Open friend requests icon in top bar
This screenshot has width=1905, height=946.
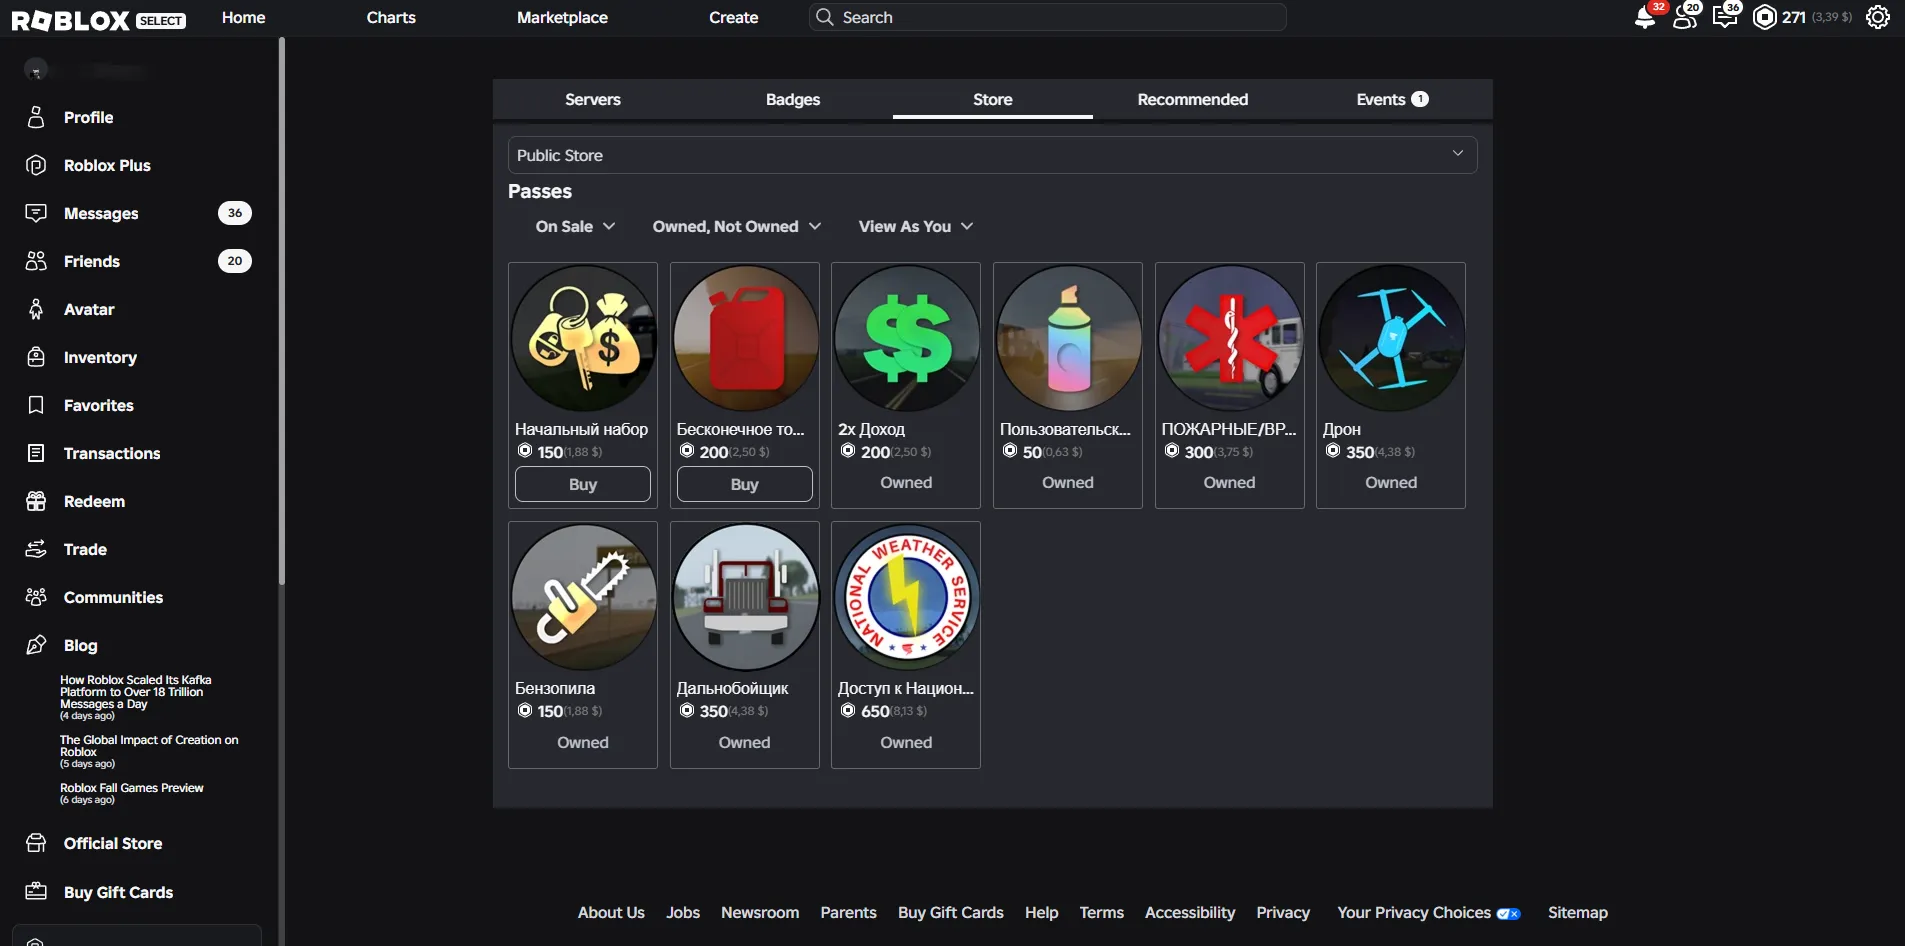1685,17
